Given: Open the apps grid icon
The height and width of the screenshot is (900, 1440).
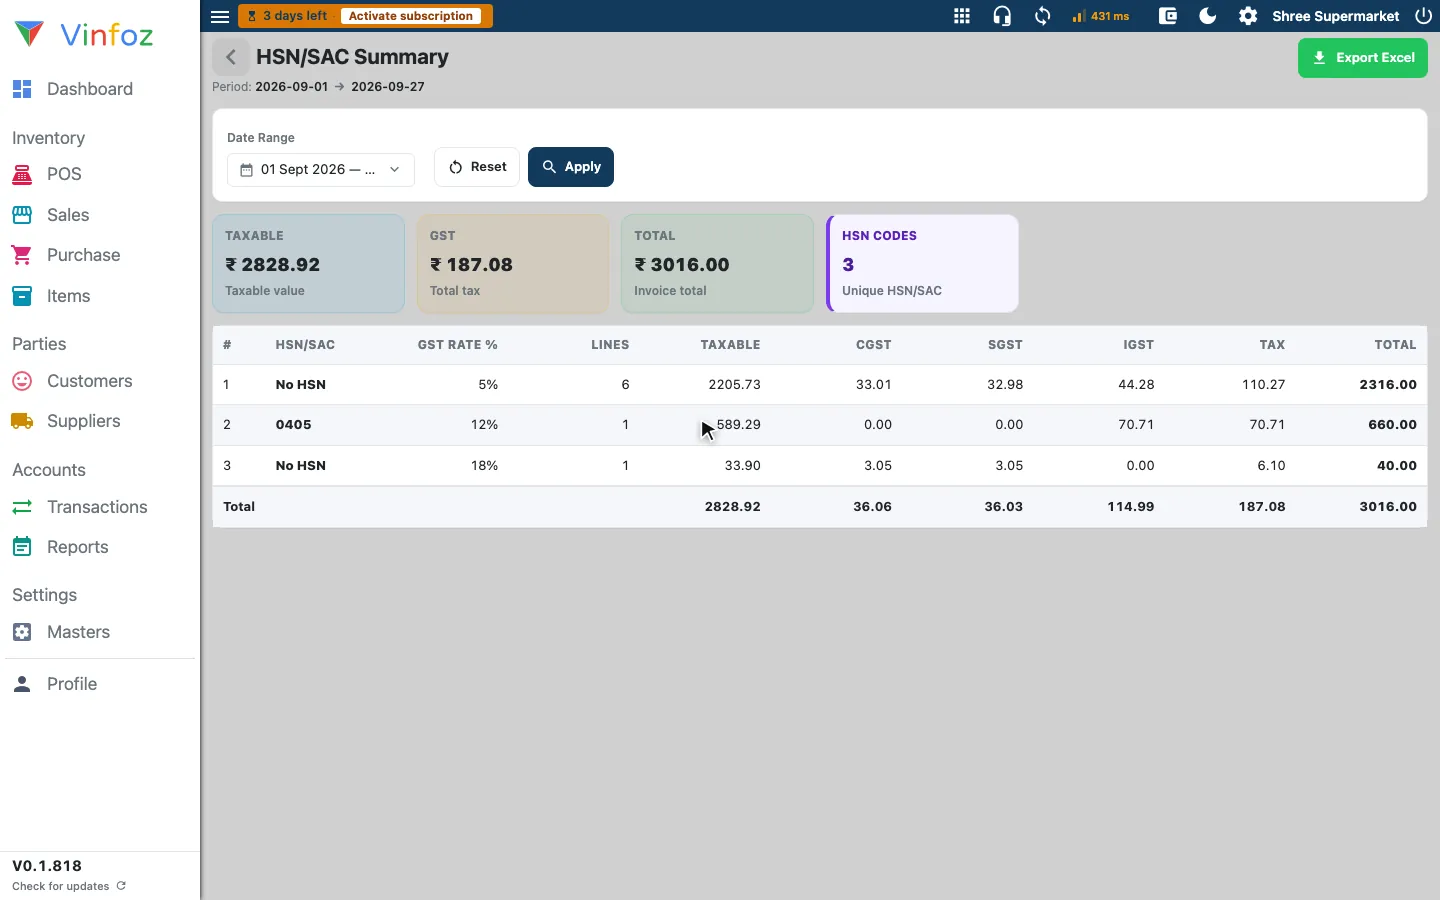Looking at the screenshot, I should point(962,16).
